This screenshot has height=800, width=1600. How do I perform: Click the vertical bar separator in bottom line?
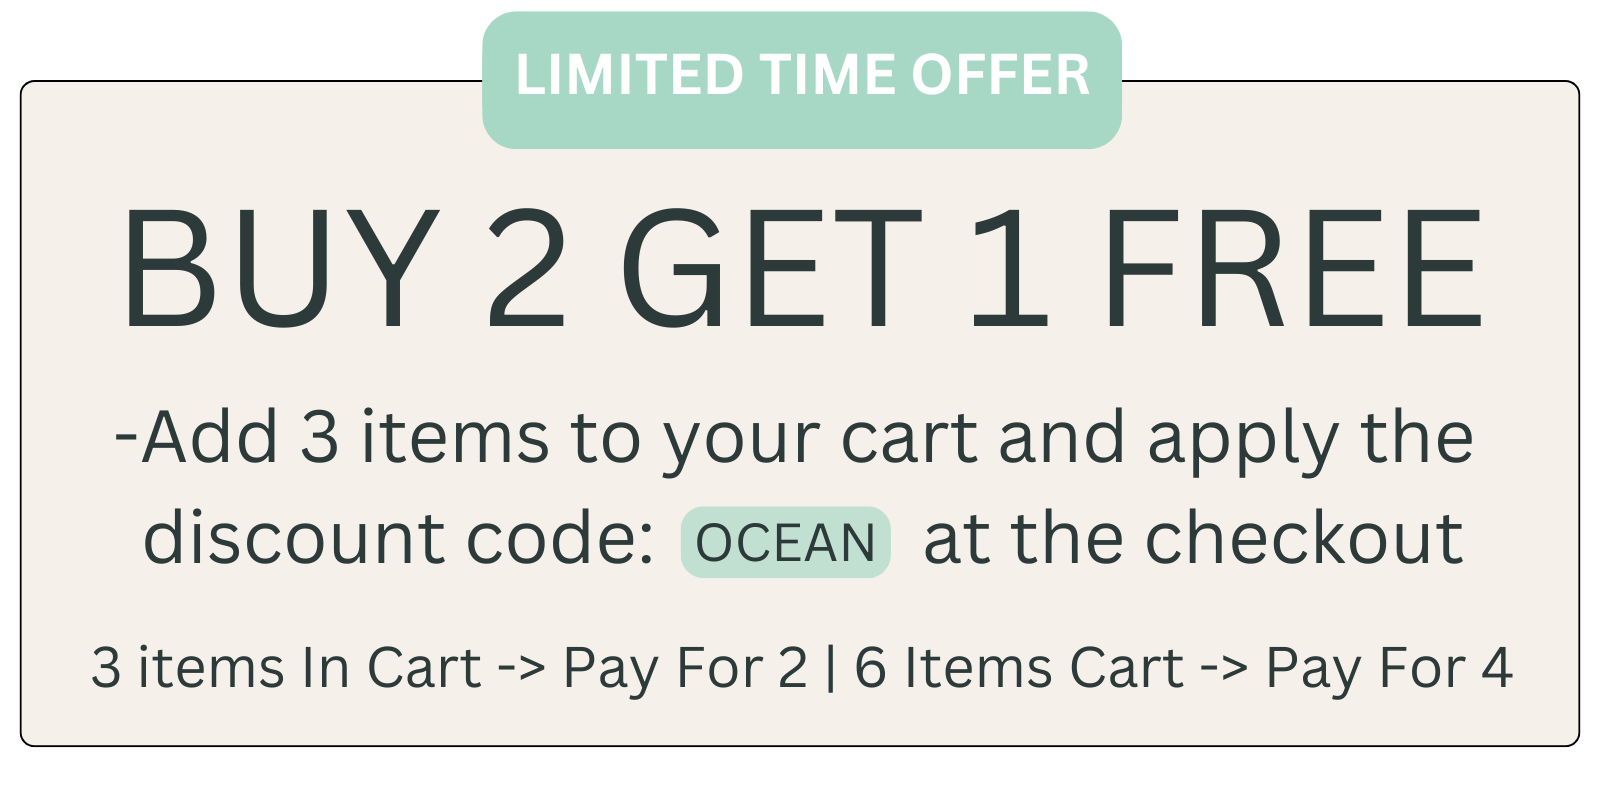[831, 668]
